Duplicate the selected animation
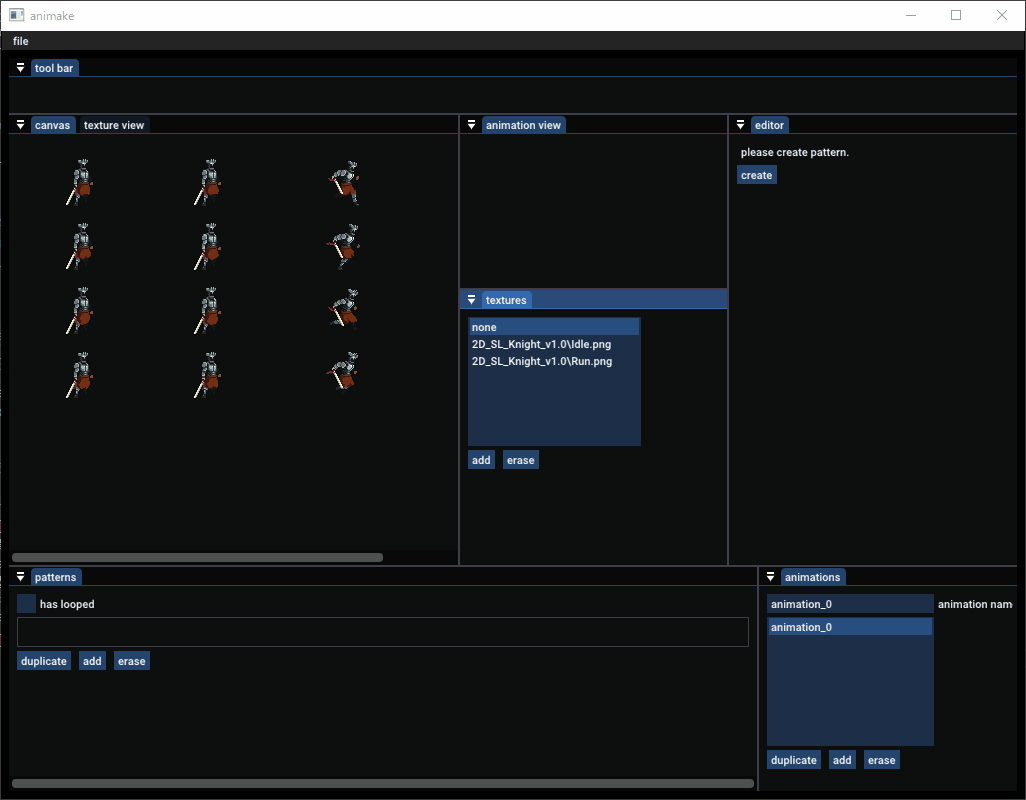The height and width of the screenshot is (800, 1026). [794, 760]
